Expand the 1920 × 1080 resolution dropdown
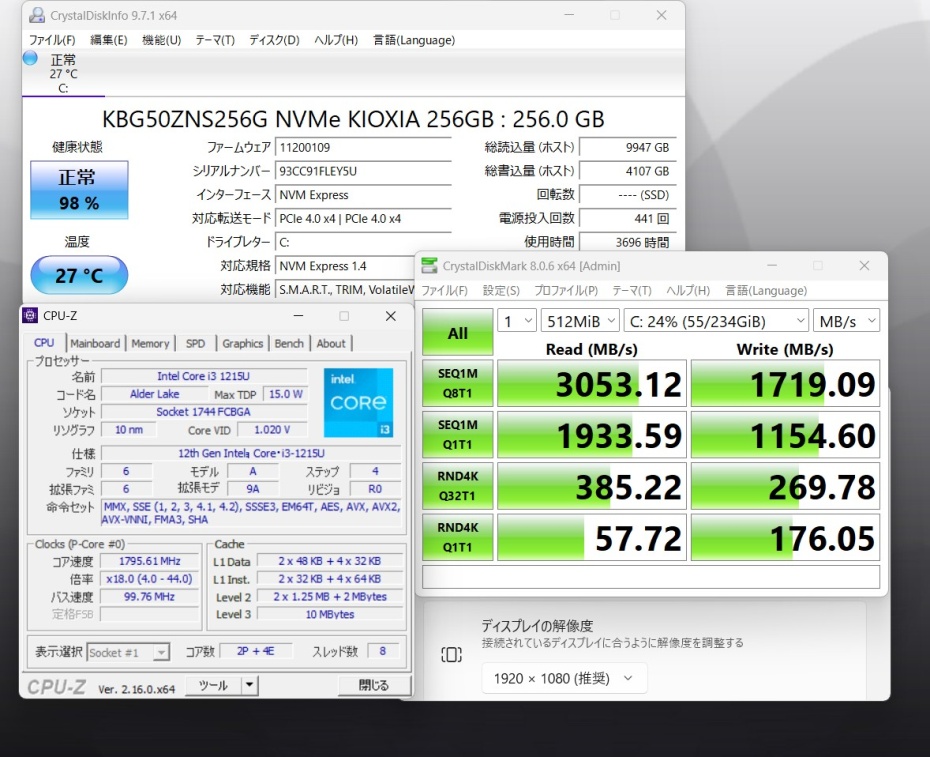Screen dimensions: 930x757 [x=564, y=679]
